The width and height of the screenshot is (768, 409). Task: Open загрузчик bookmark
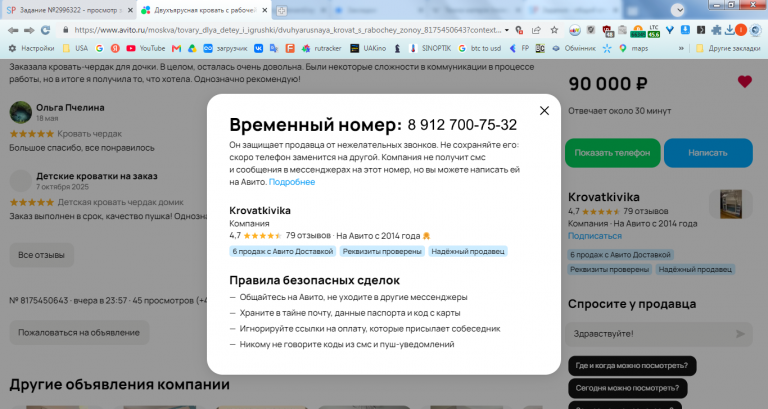(225, 48)
